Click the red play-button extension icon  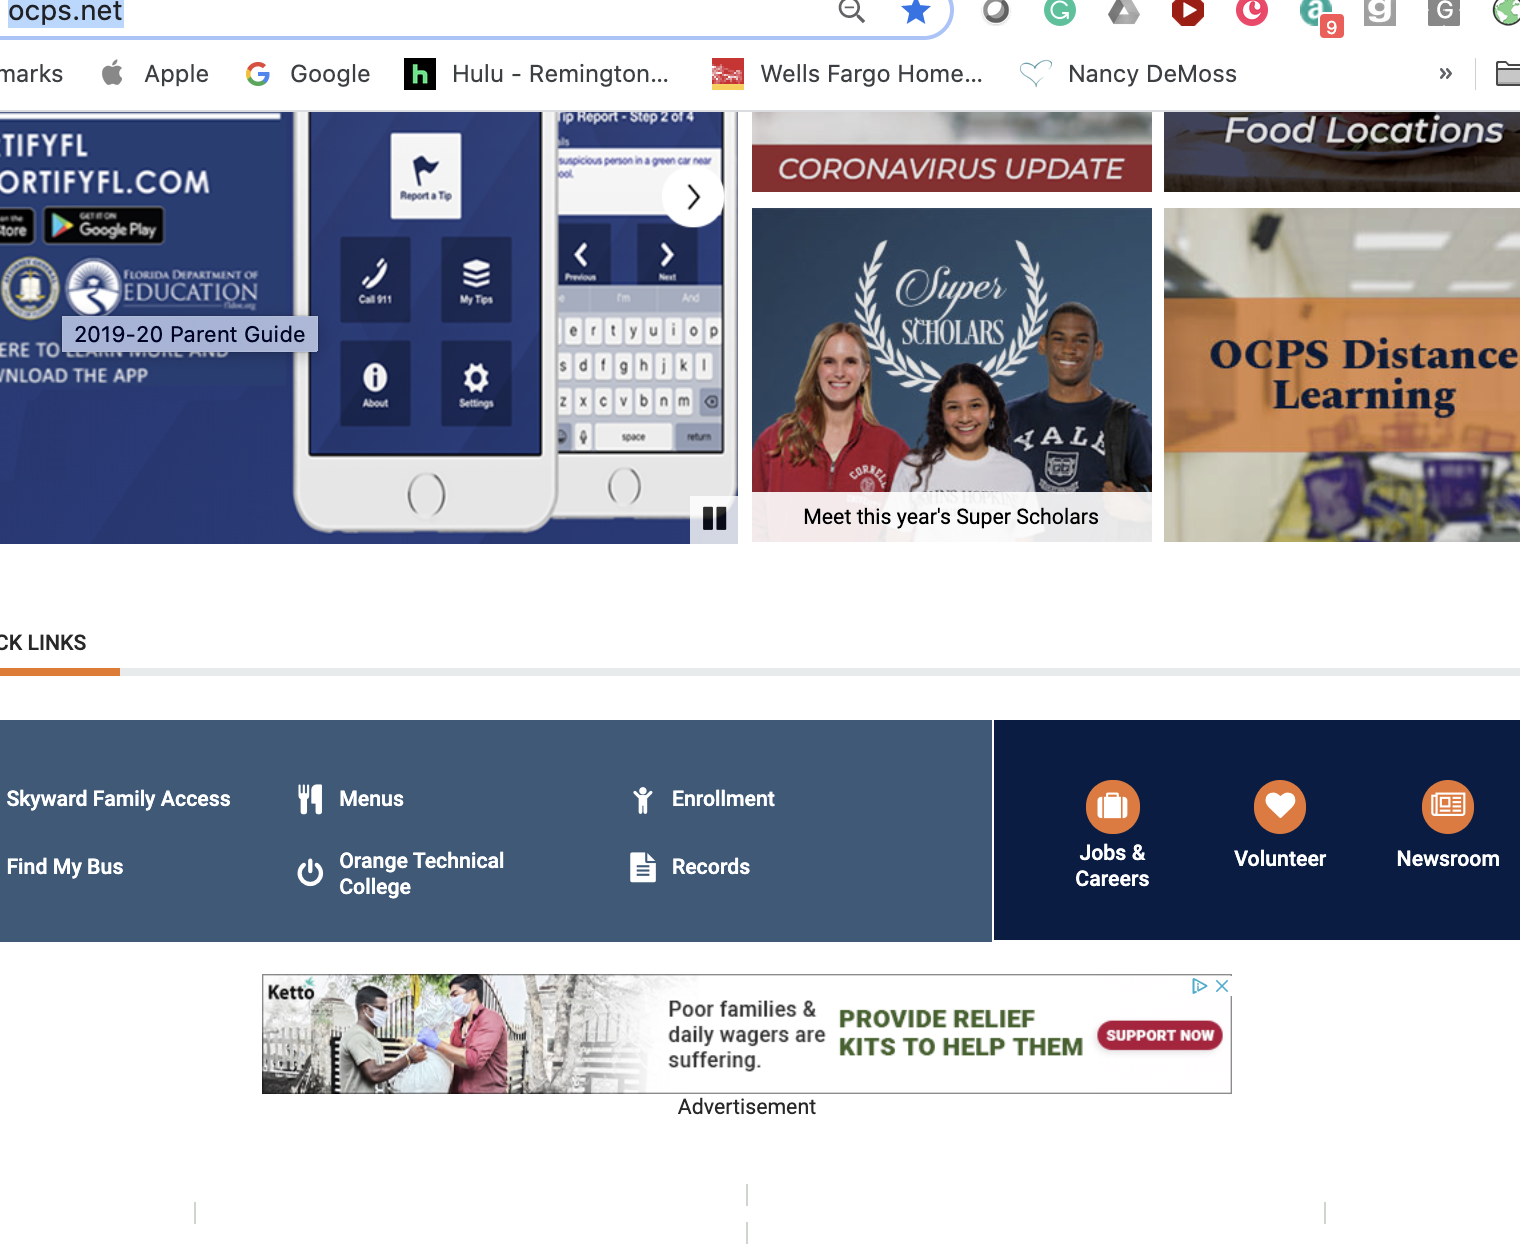[1187, 11]
